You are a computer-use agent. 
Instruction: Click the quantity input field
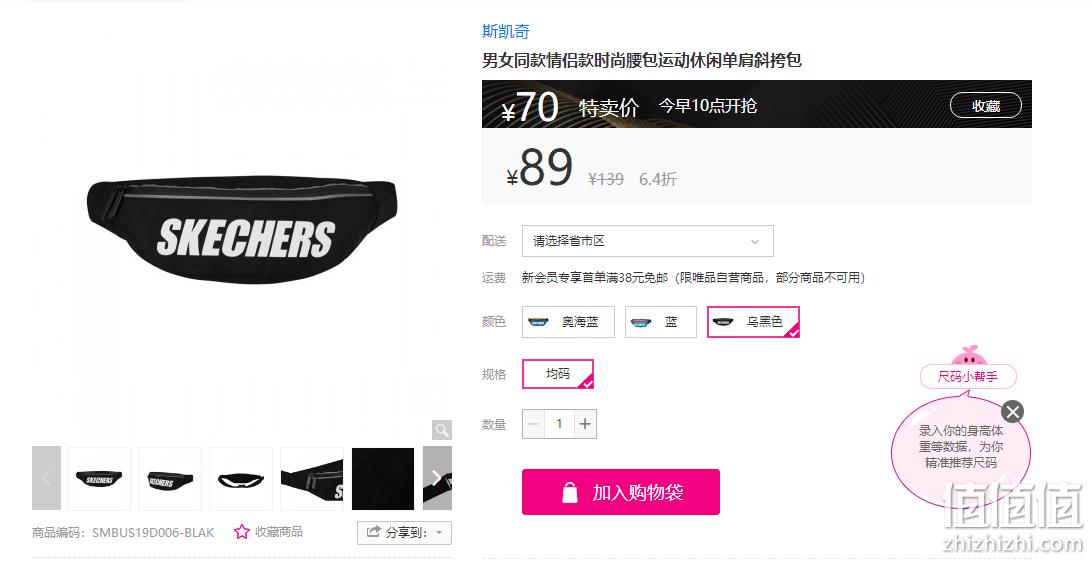pos(559,423)
